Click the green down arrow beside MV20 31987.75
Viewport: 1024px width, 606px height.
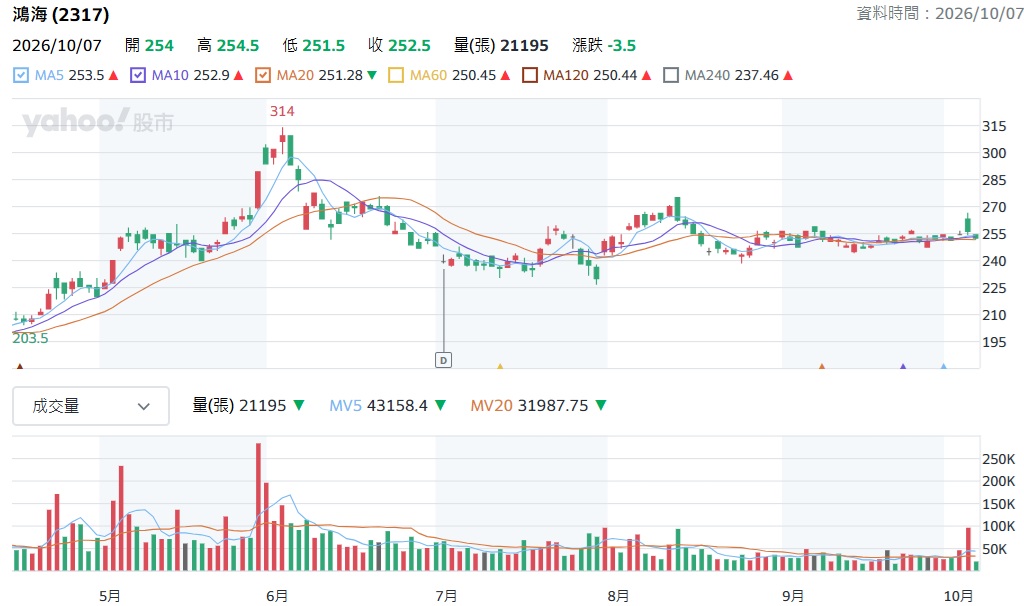[x=601, y=406]
